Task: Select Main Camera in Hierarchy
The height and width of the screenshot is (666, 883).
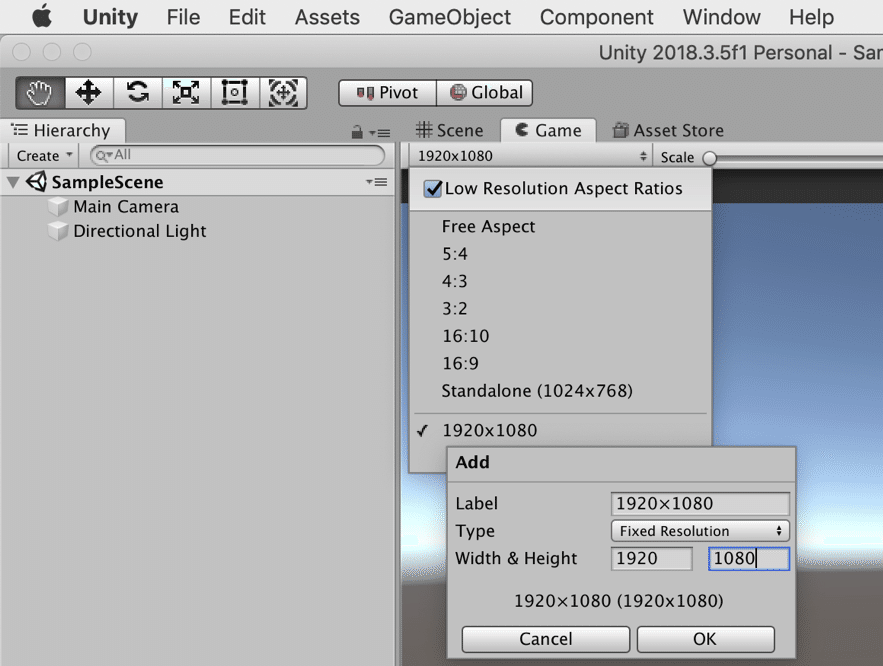Action: pyautogui.click(x=126, y=207)
